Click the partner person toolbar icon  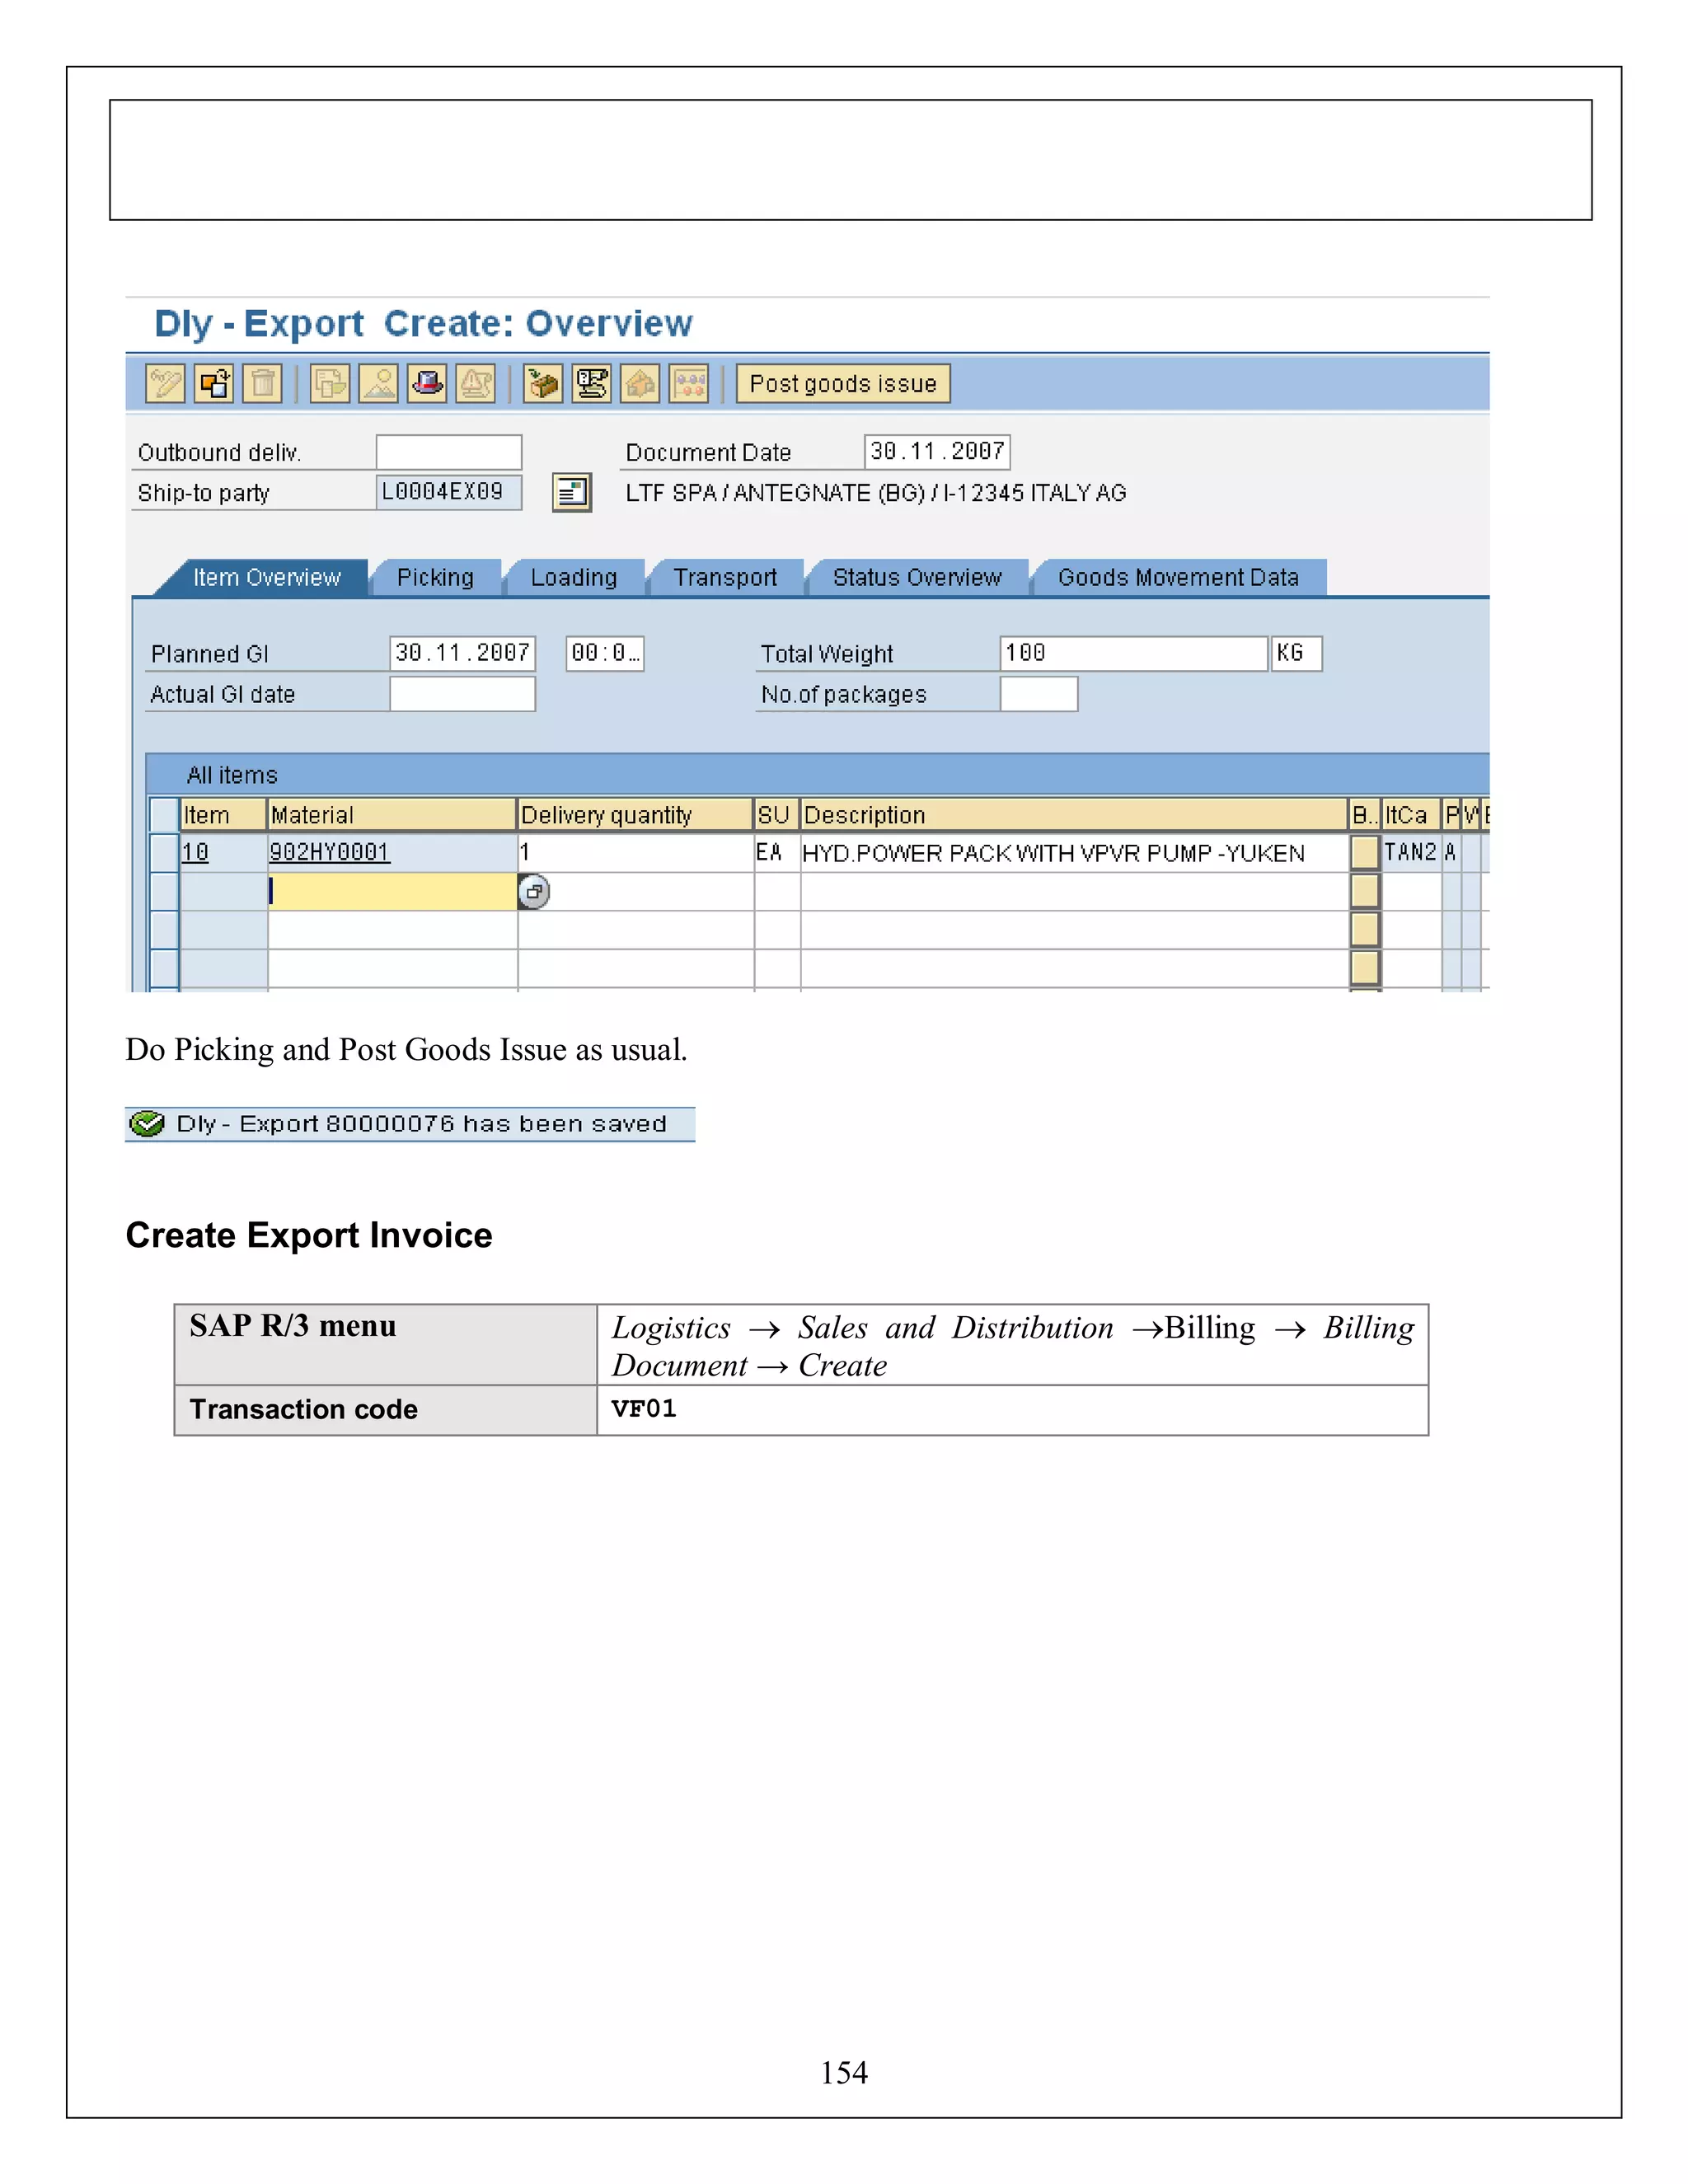[379, 384]
